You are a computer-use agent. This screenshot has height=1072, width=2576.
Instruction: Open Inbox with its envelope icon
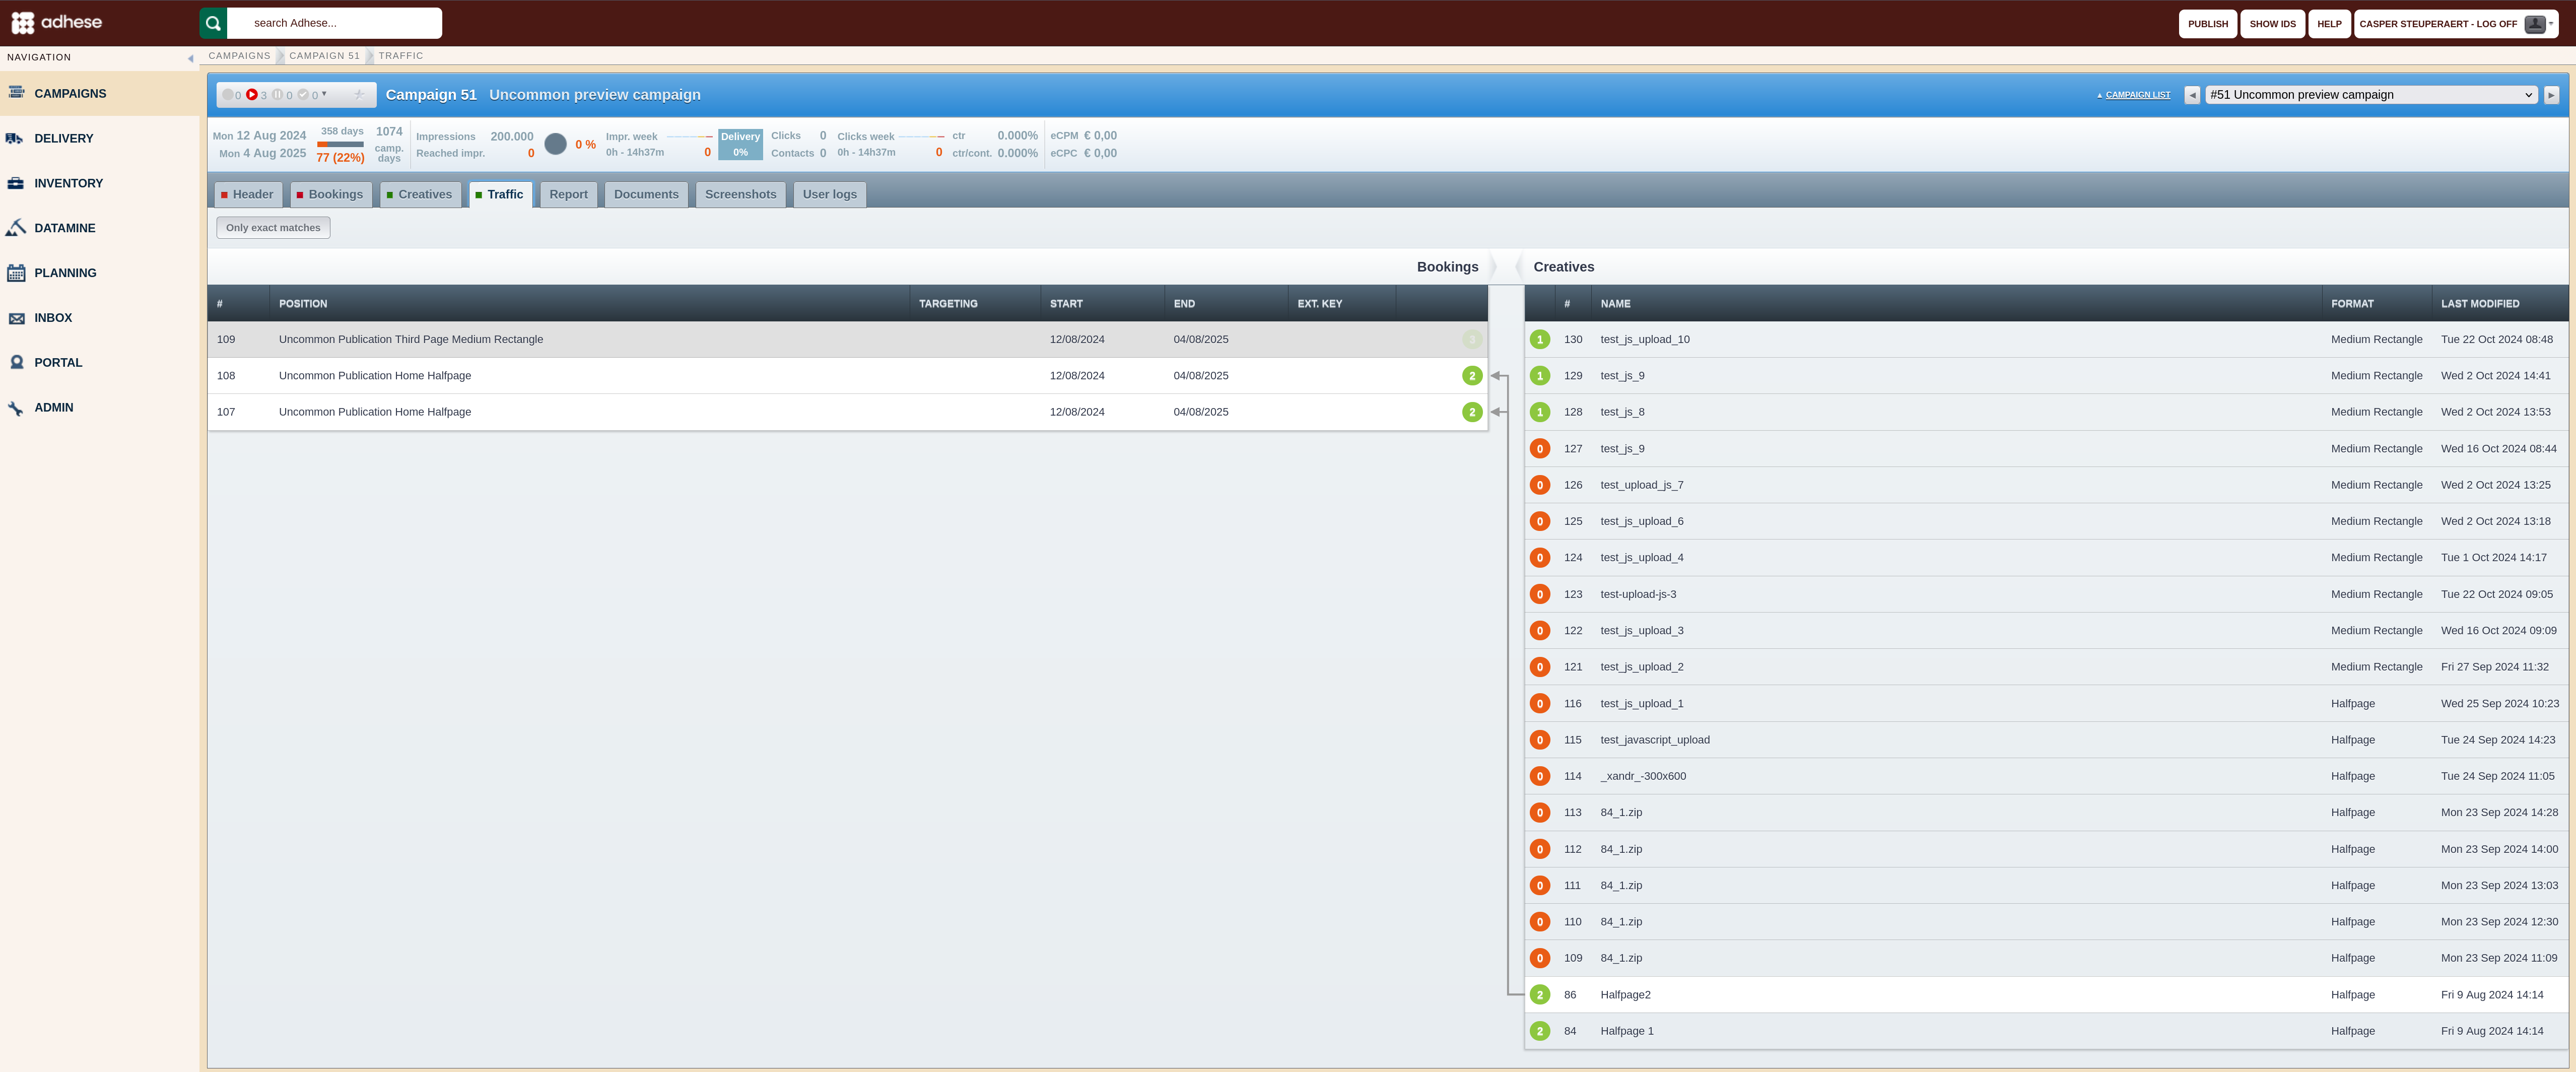click(x=15, y=318)
